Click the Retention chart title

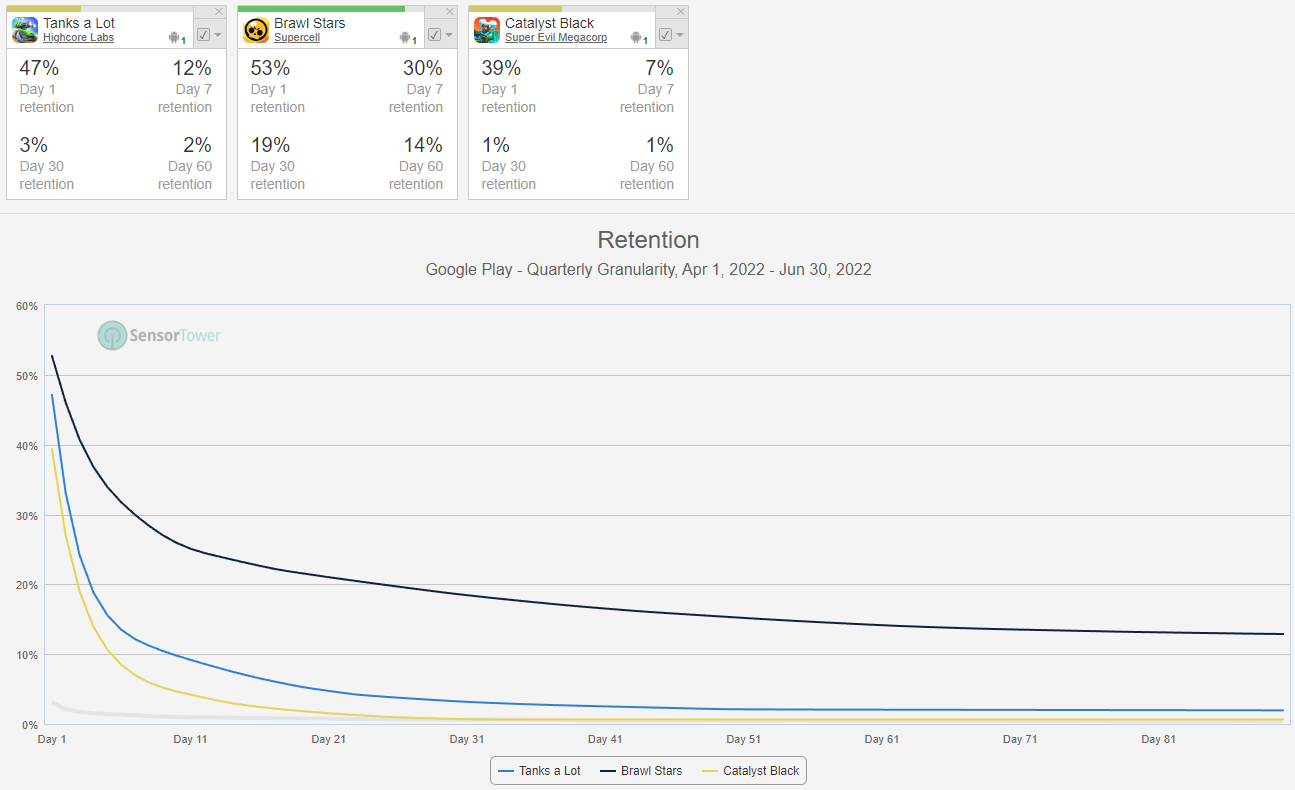point(648,240)
